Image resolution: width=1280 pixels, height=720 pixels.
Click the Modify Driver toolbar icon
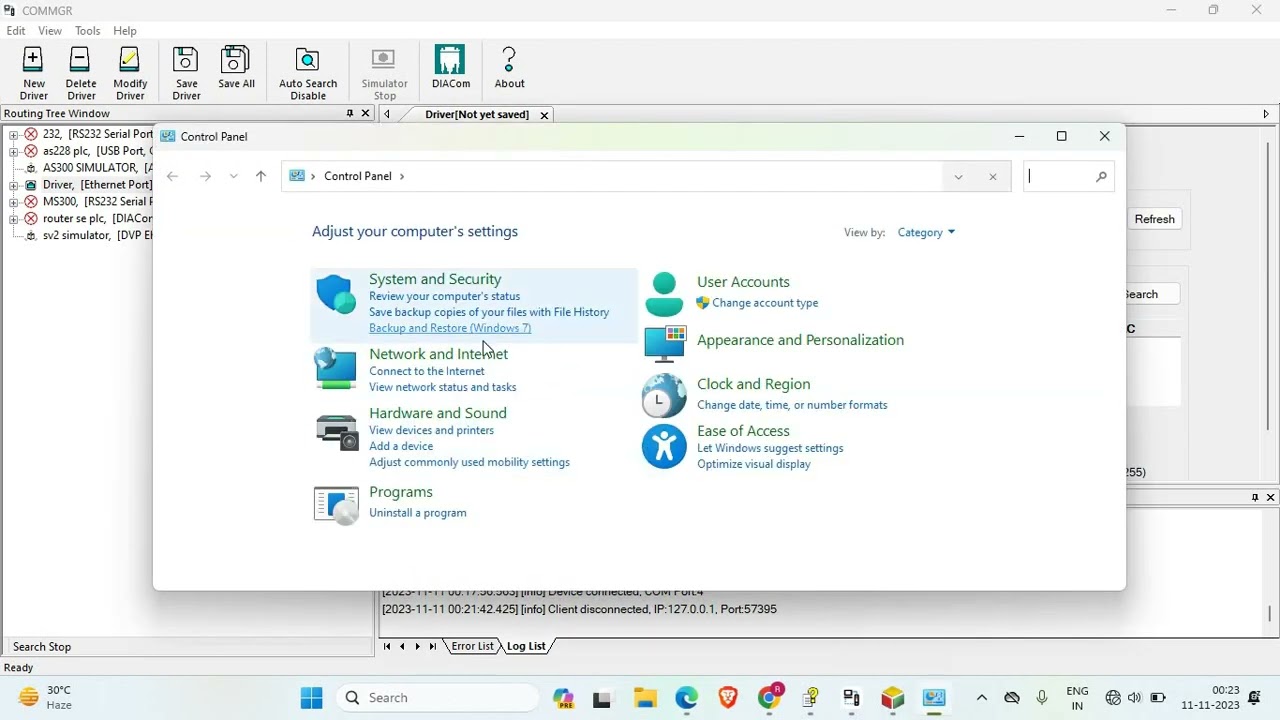point(130,72)
